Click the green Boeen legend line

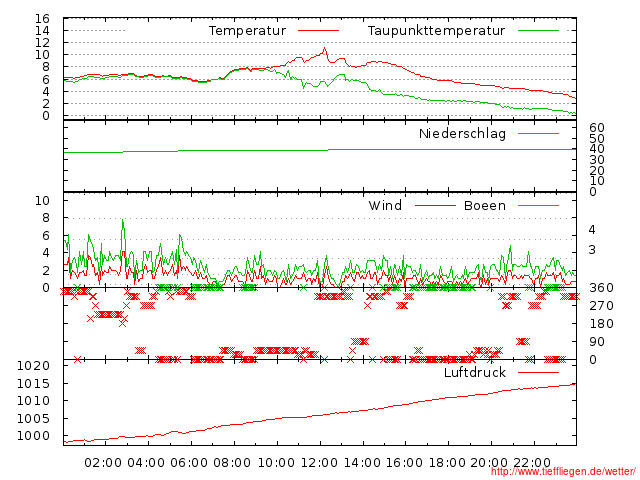click(538, 206)
